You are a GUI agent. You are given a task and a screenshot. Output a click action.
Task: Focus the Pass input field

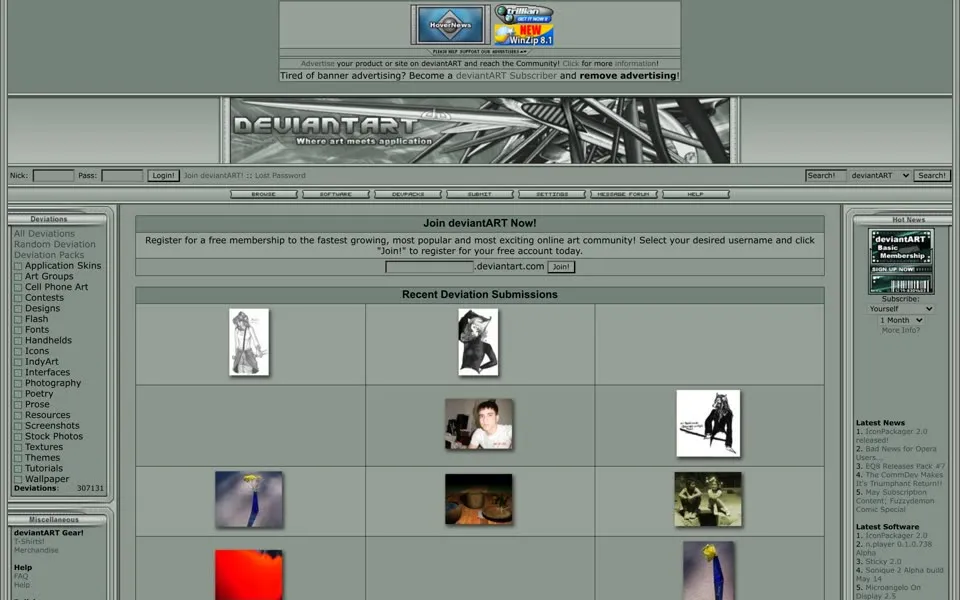pyautogui.click(x=122, y=176)
